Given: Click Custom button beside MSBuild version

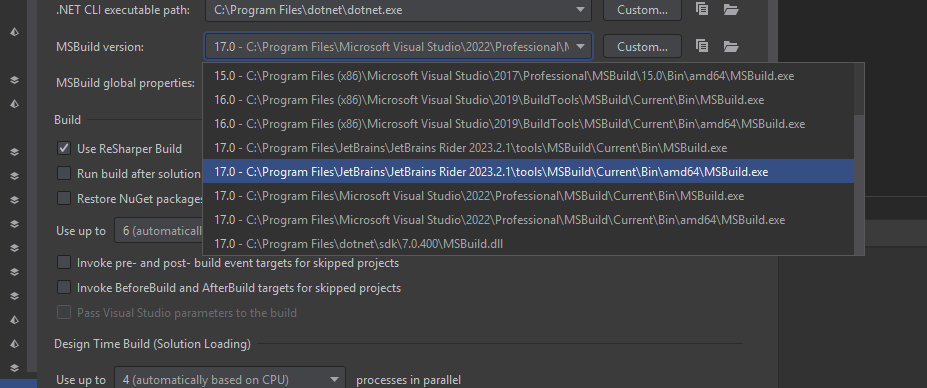Looking at the screenshot, I should (642, 46).
